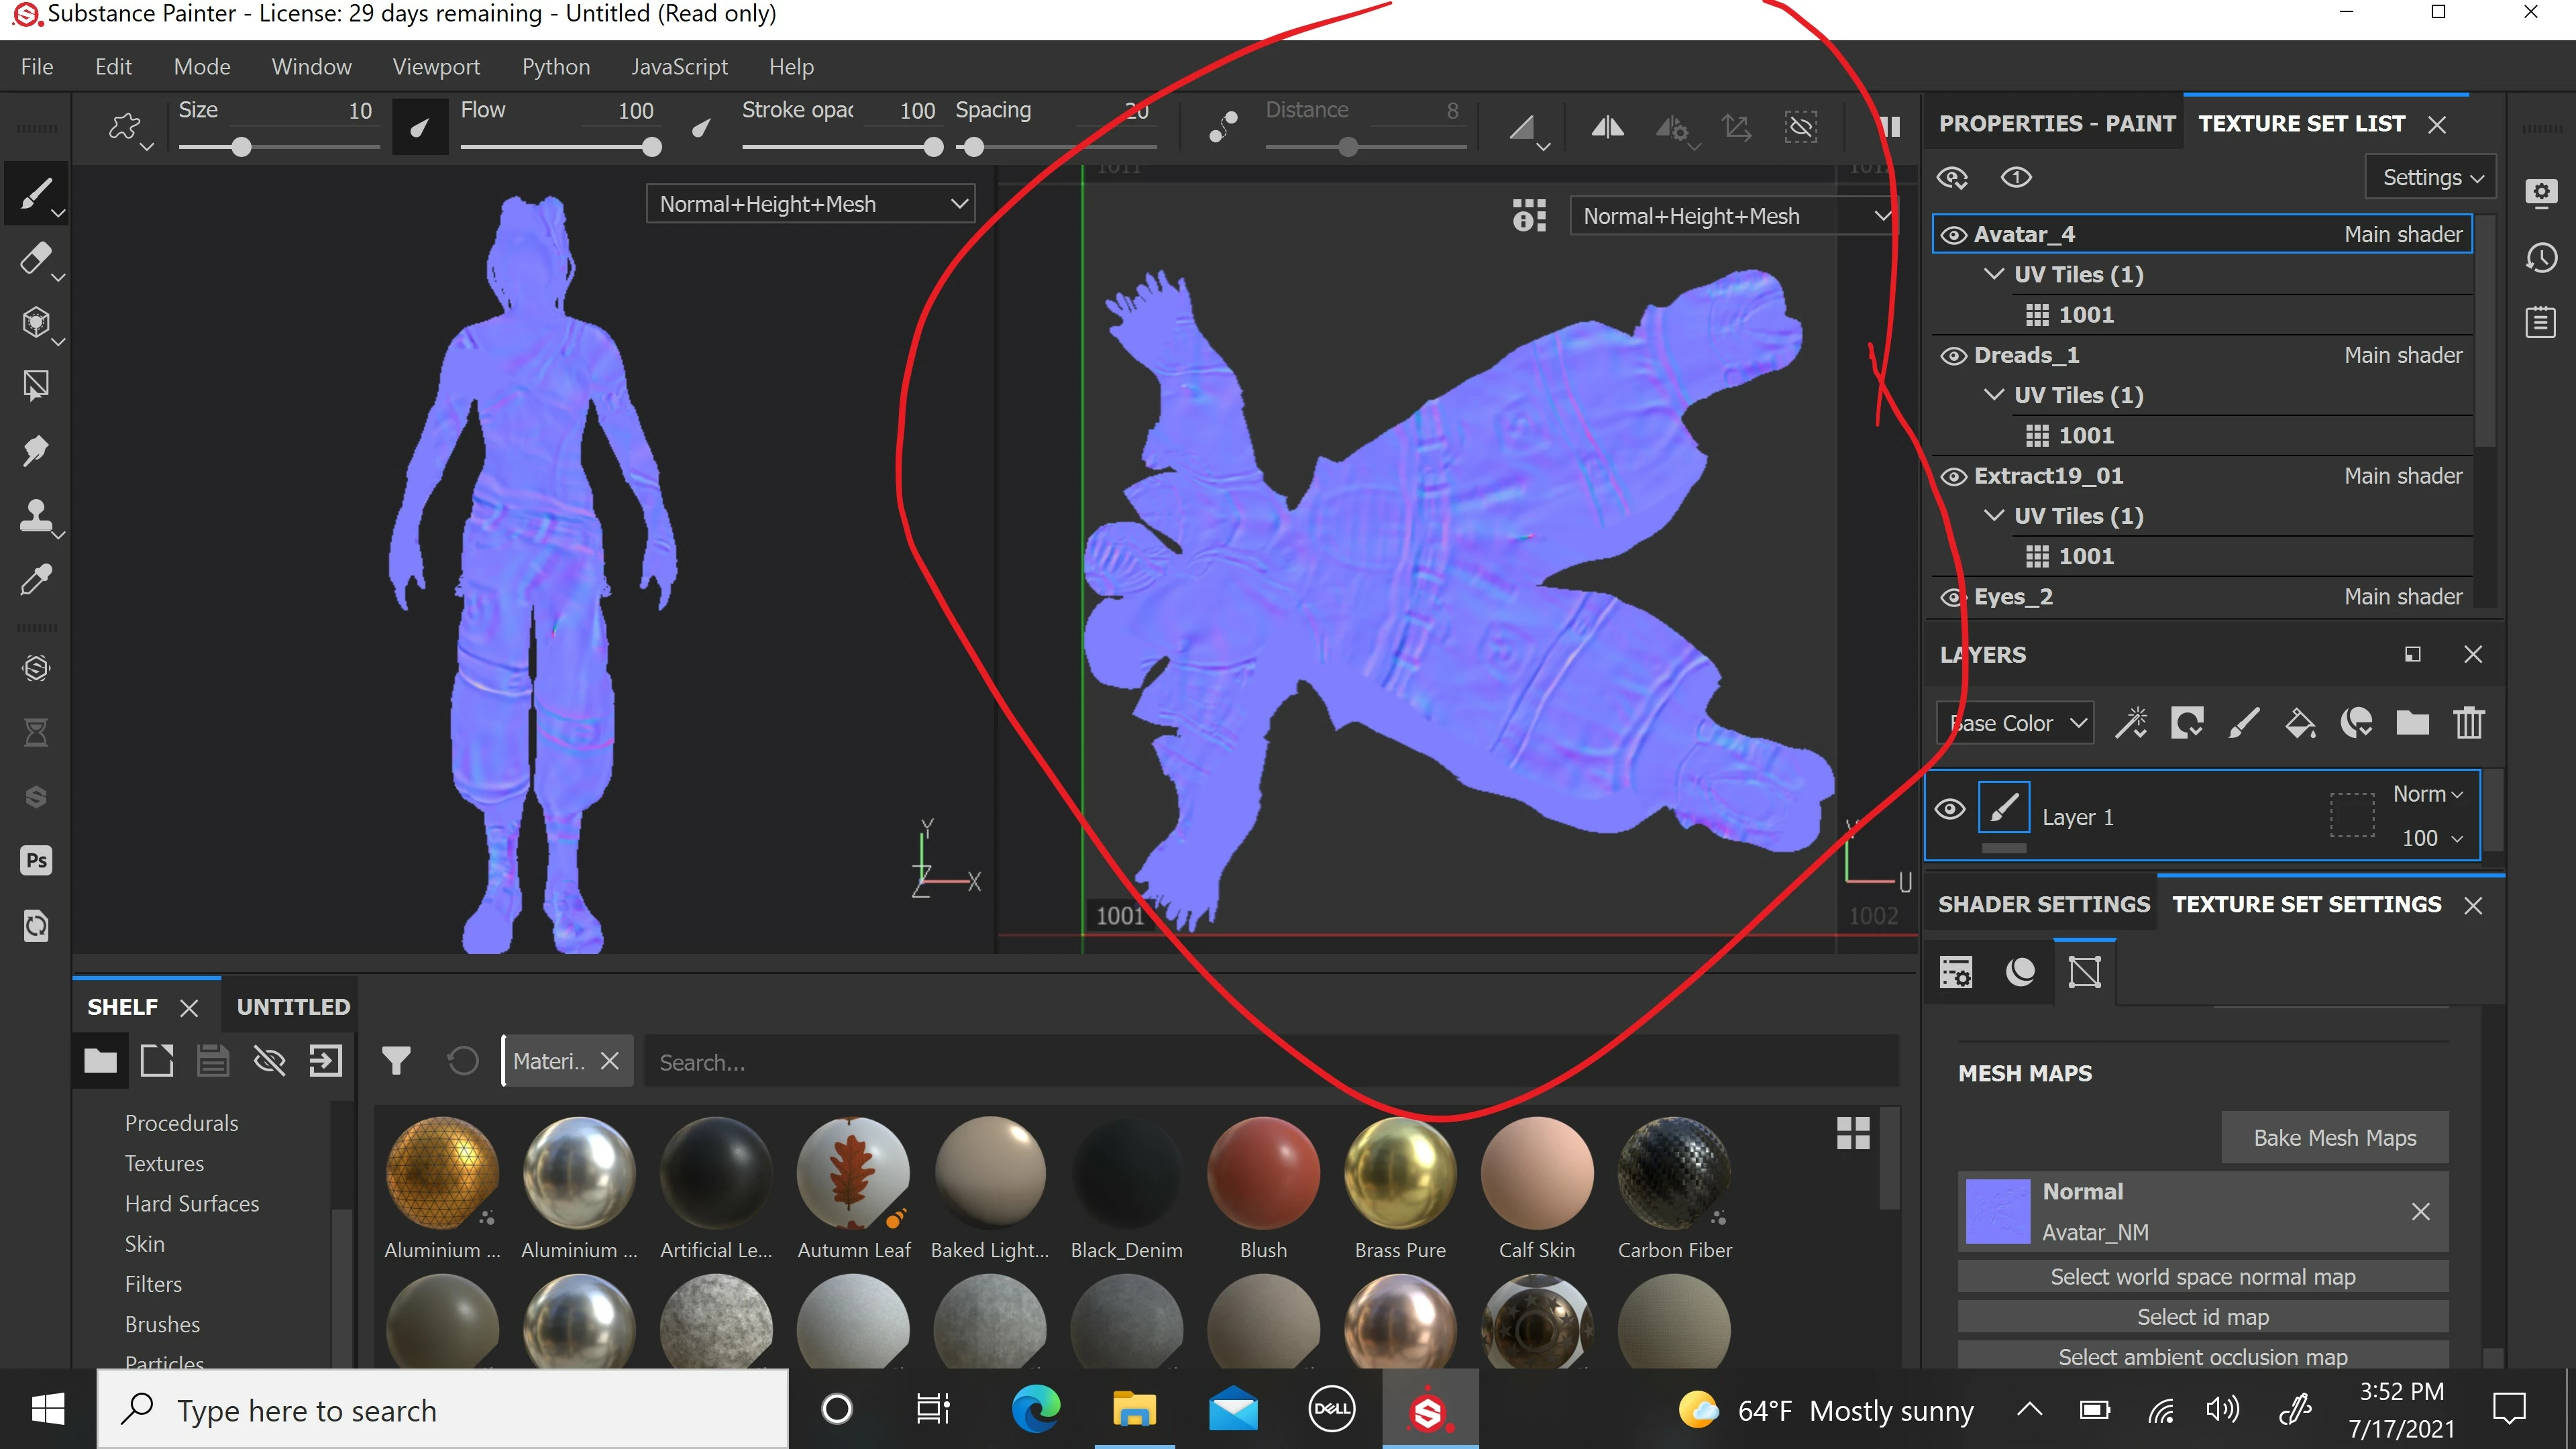Click Select world space normal map
The image size is (2576, 1449).
pyautogui.click(x=2202, y=1276)
